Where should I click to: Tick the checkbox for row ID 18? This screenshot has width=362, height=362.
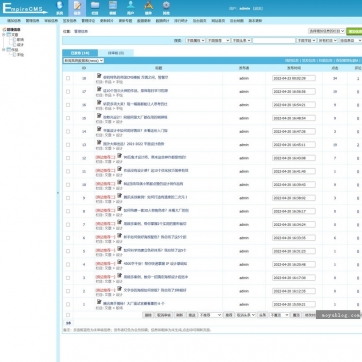68,78
